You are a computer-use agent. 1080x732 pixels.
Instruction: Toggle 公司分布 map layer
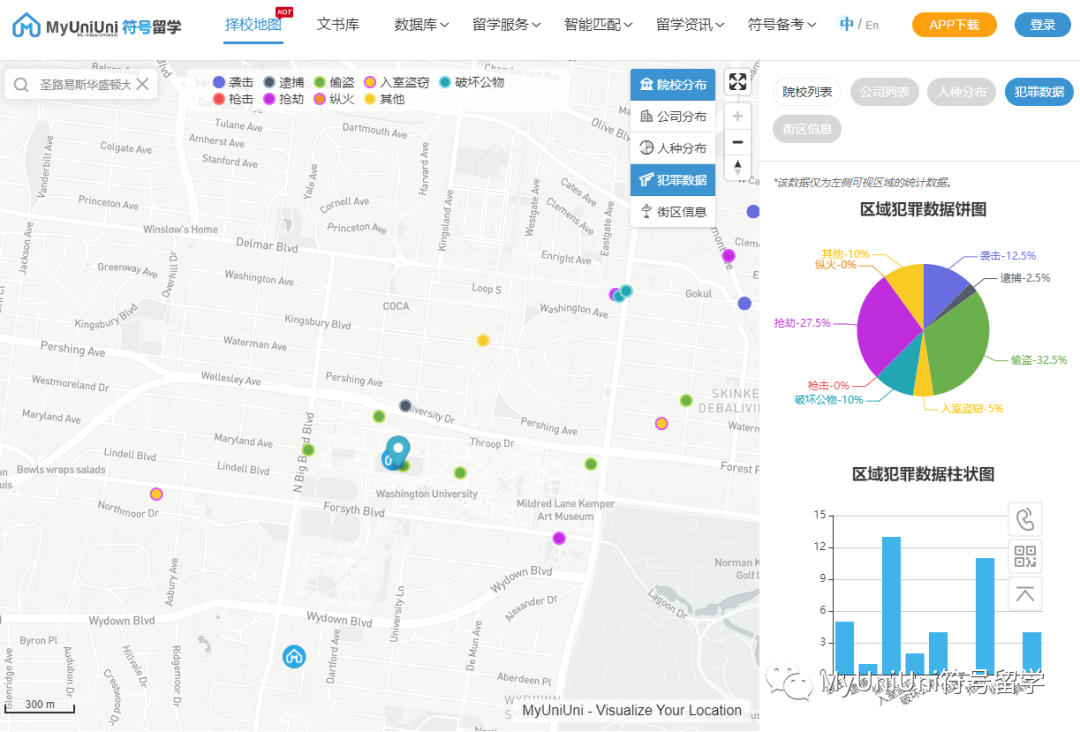pos(673,116)
